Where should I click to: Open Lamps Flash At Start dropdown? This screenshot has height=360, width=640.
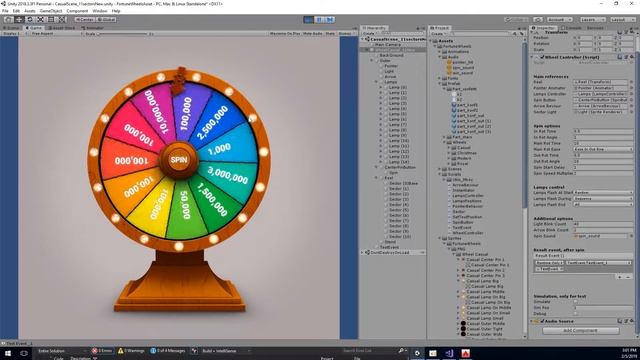pyautogui.click(x=603, y=192)
